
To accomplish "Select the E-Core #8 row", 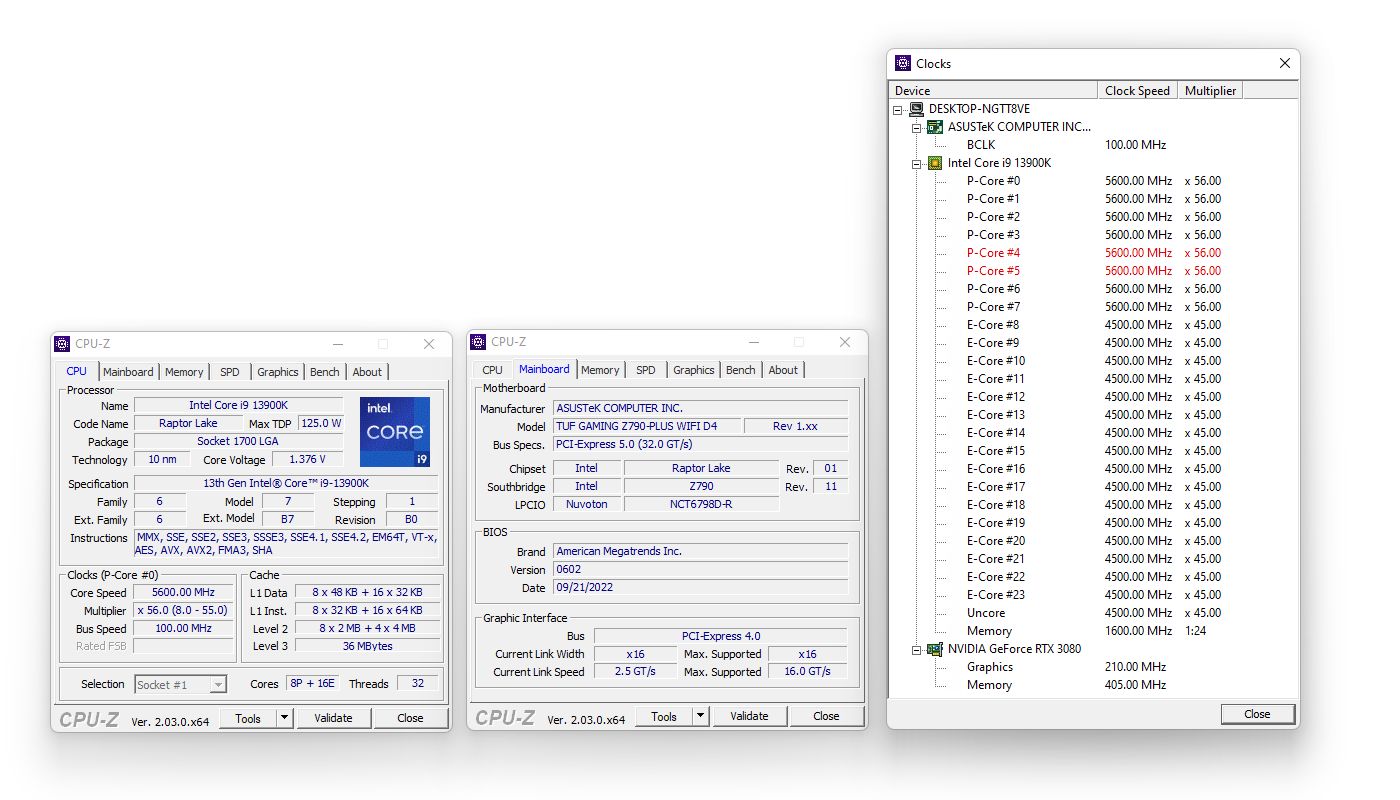I will 1093,325.
